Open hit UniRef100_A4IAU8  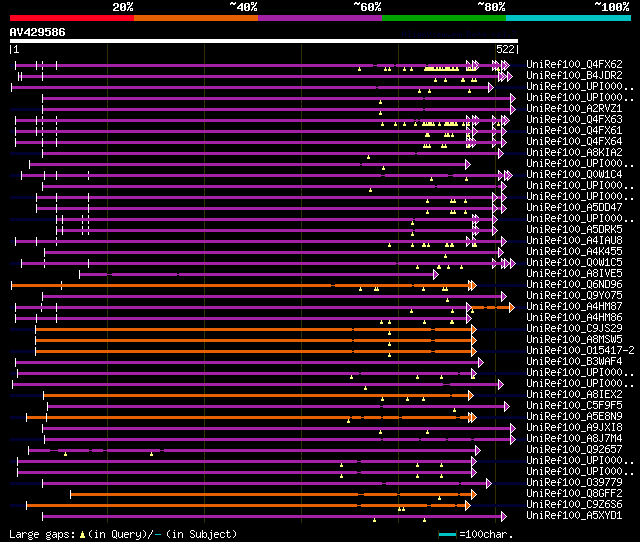coord(574,241)
